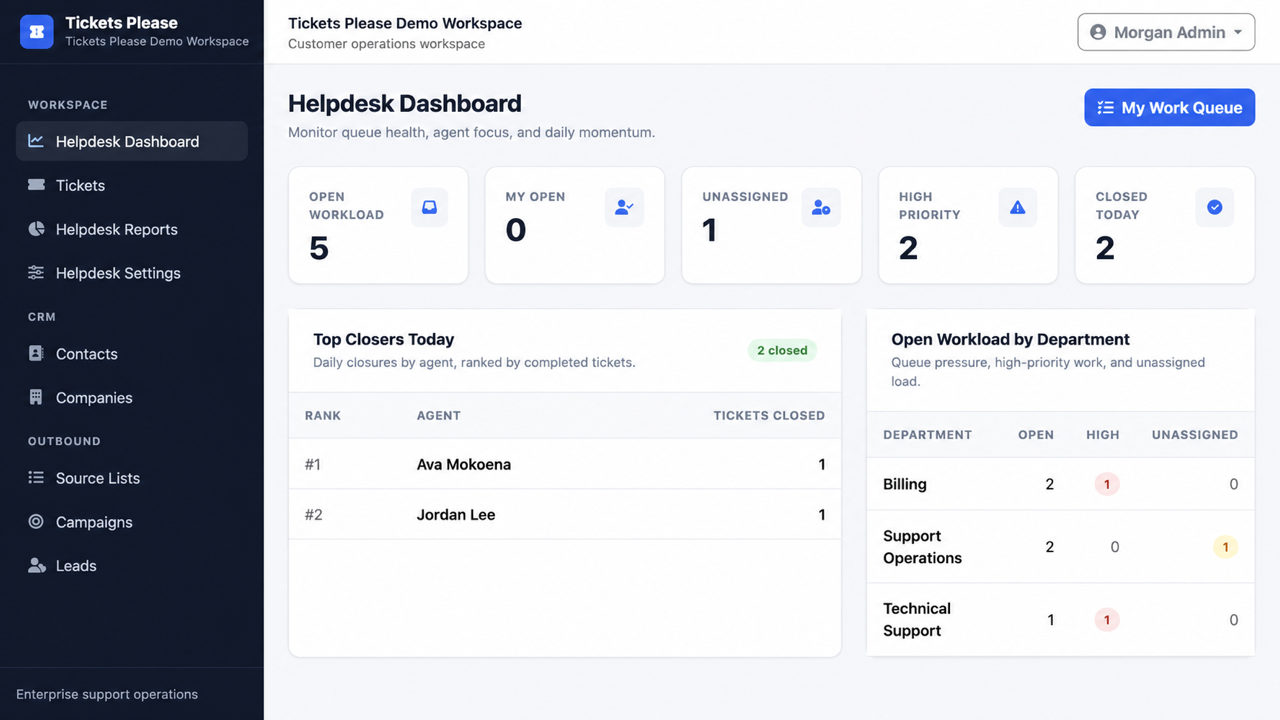
Task: Select the Unassigned card value 1
Action: (709, 230)
